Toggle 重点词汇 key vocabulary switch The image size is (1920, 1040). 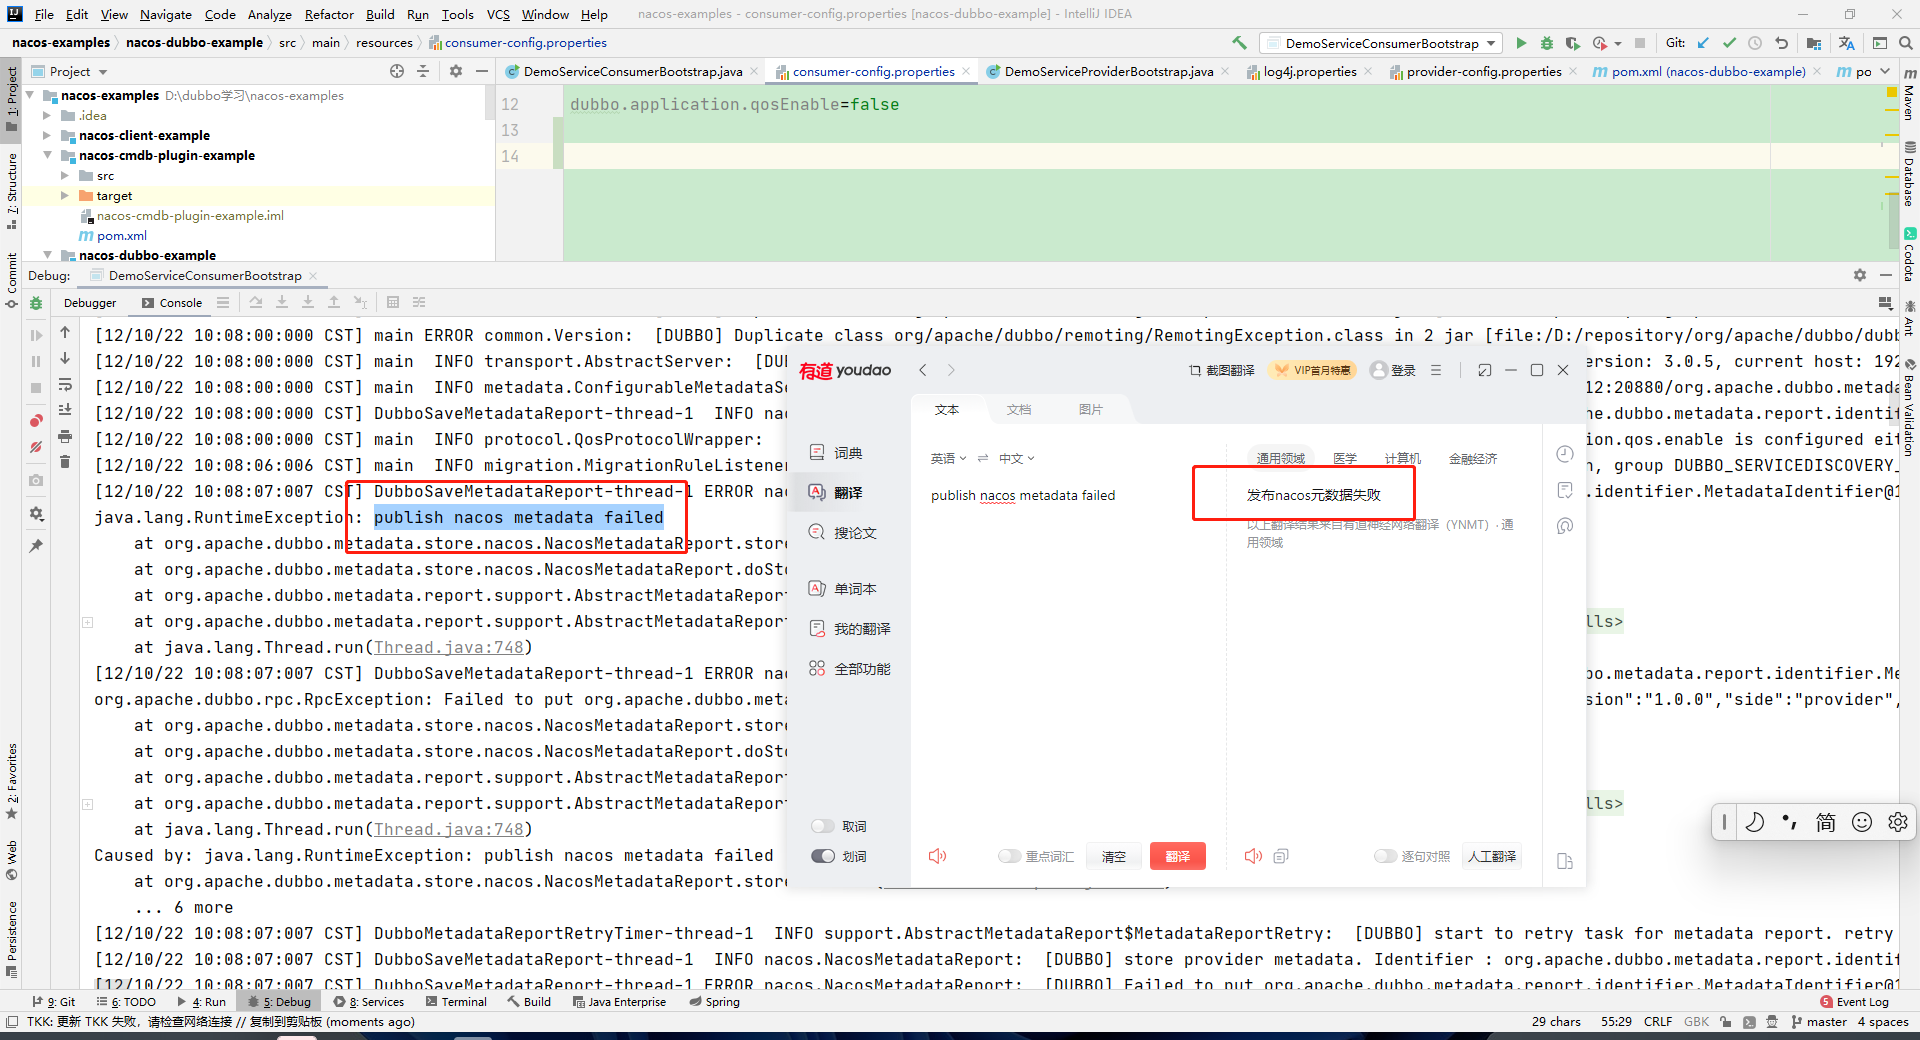(x=1009, y=856)
